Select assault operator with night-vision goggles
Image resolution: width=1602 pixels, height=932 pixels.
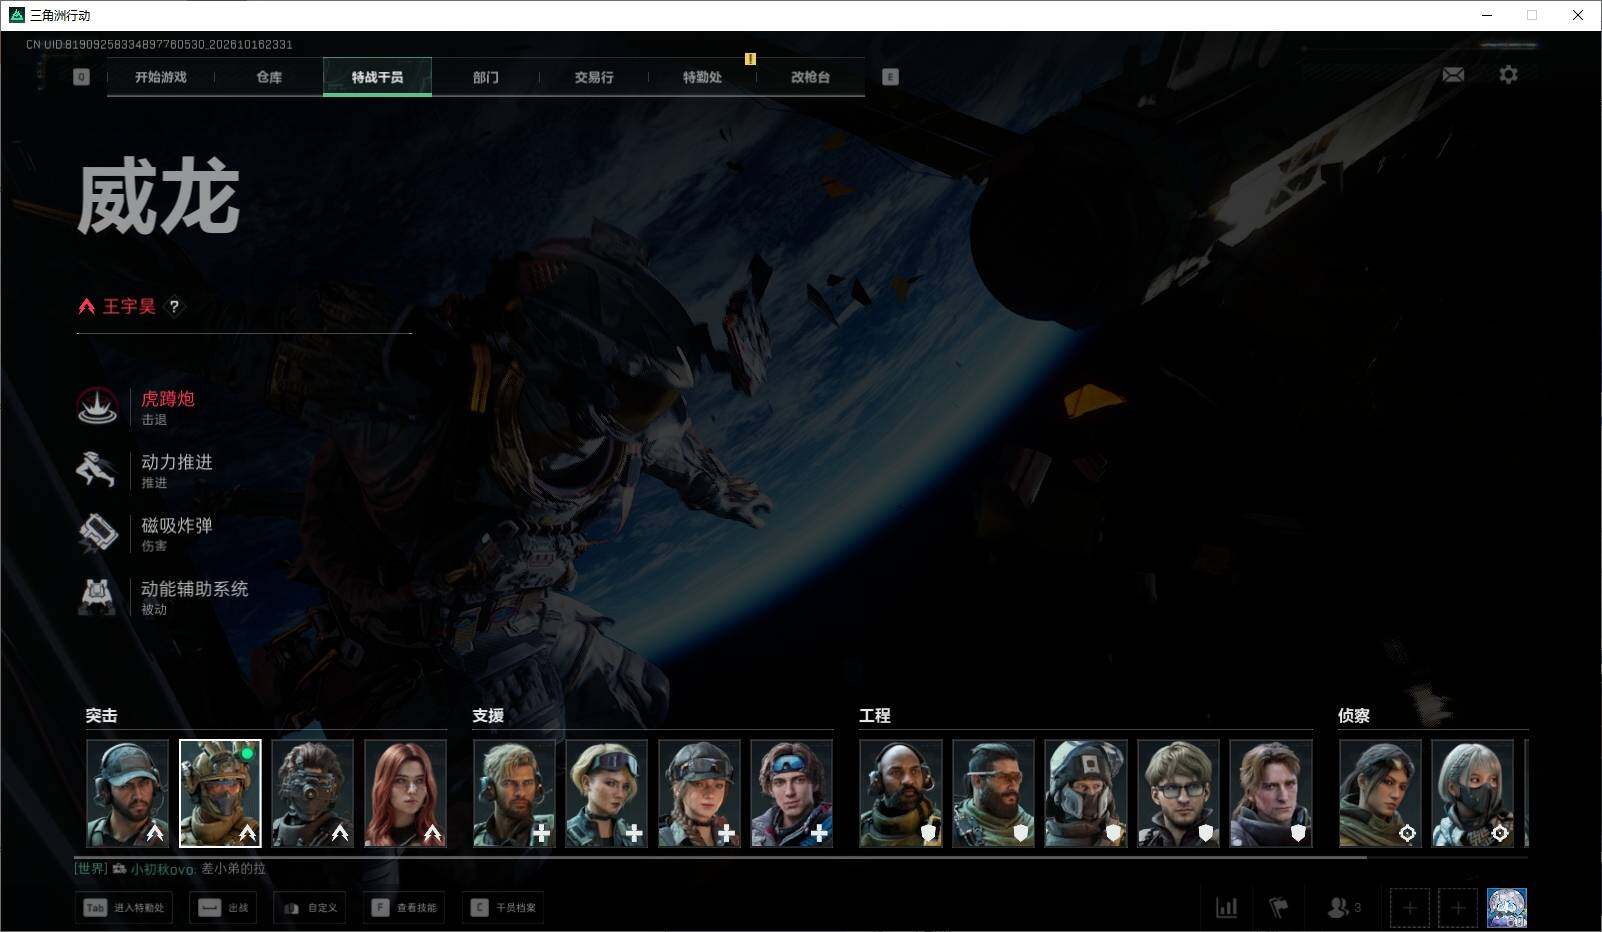[312, 793]
